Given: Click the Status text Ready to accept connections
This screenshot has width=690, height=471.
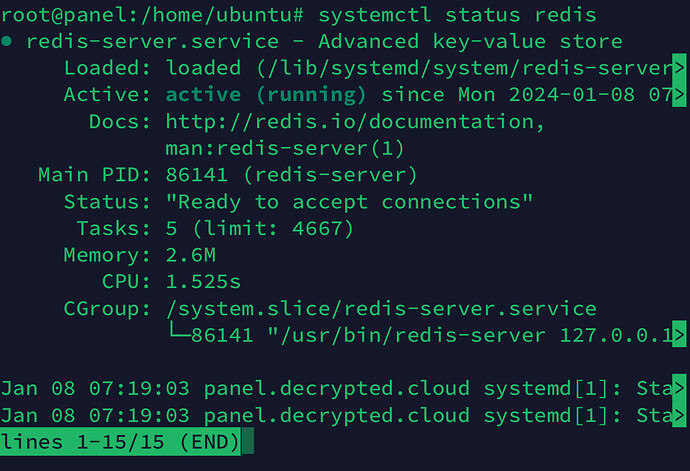Looking at the screenshot, I should coord(349,202).
